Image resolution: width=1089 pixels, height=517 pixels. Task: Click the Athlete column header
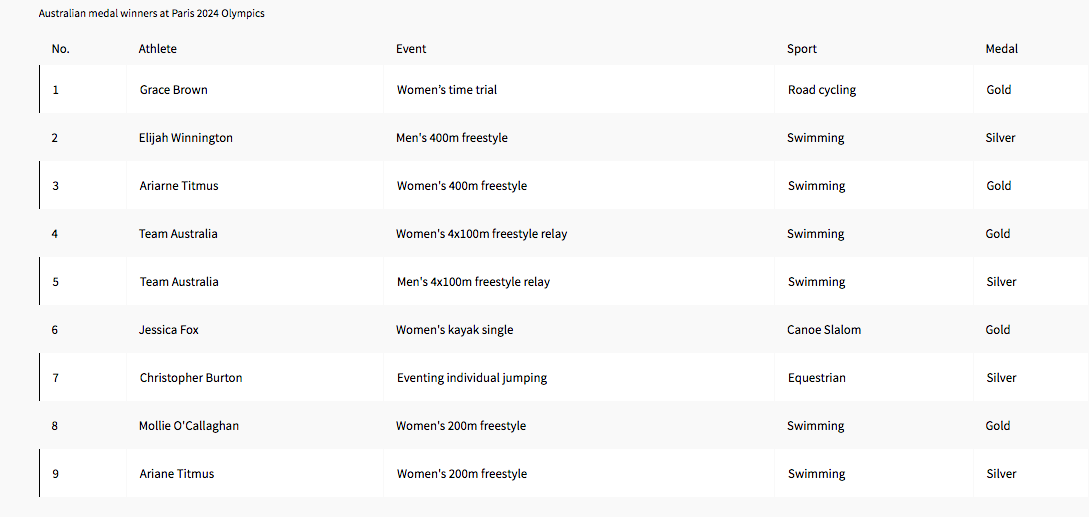point(158,49)
